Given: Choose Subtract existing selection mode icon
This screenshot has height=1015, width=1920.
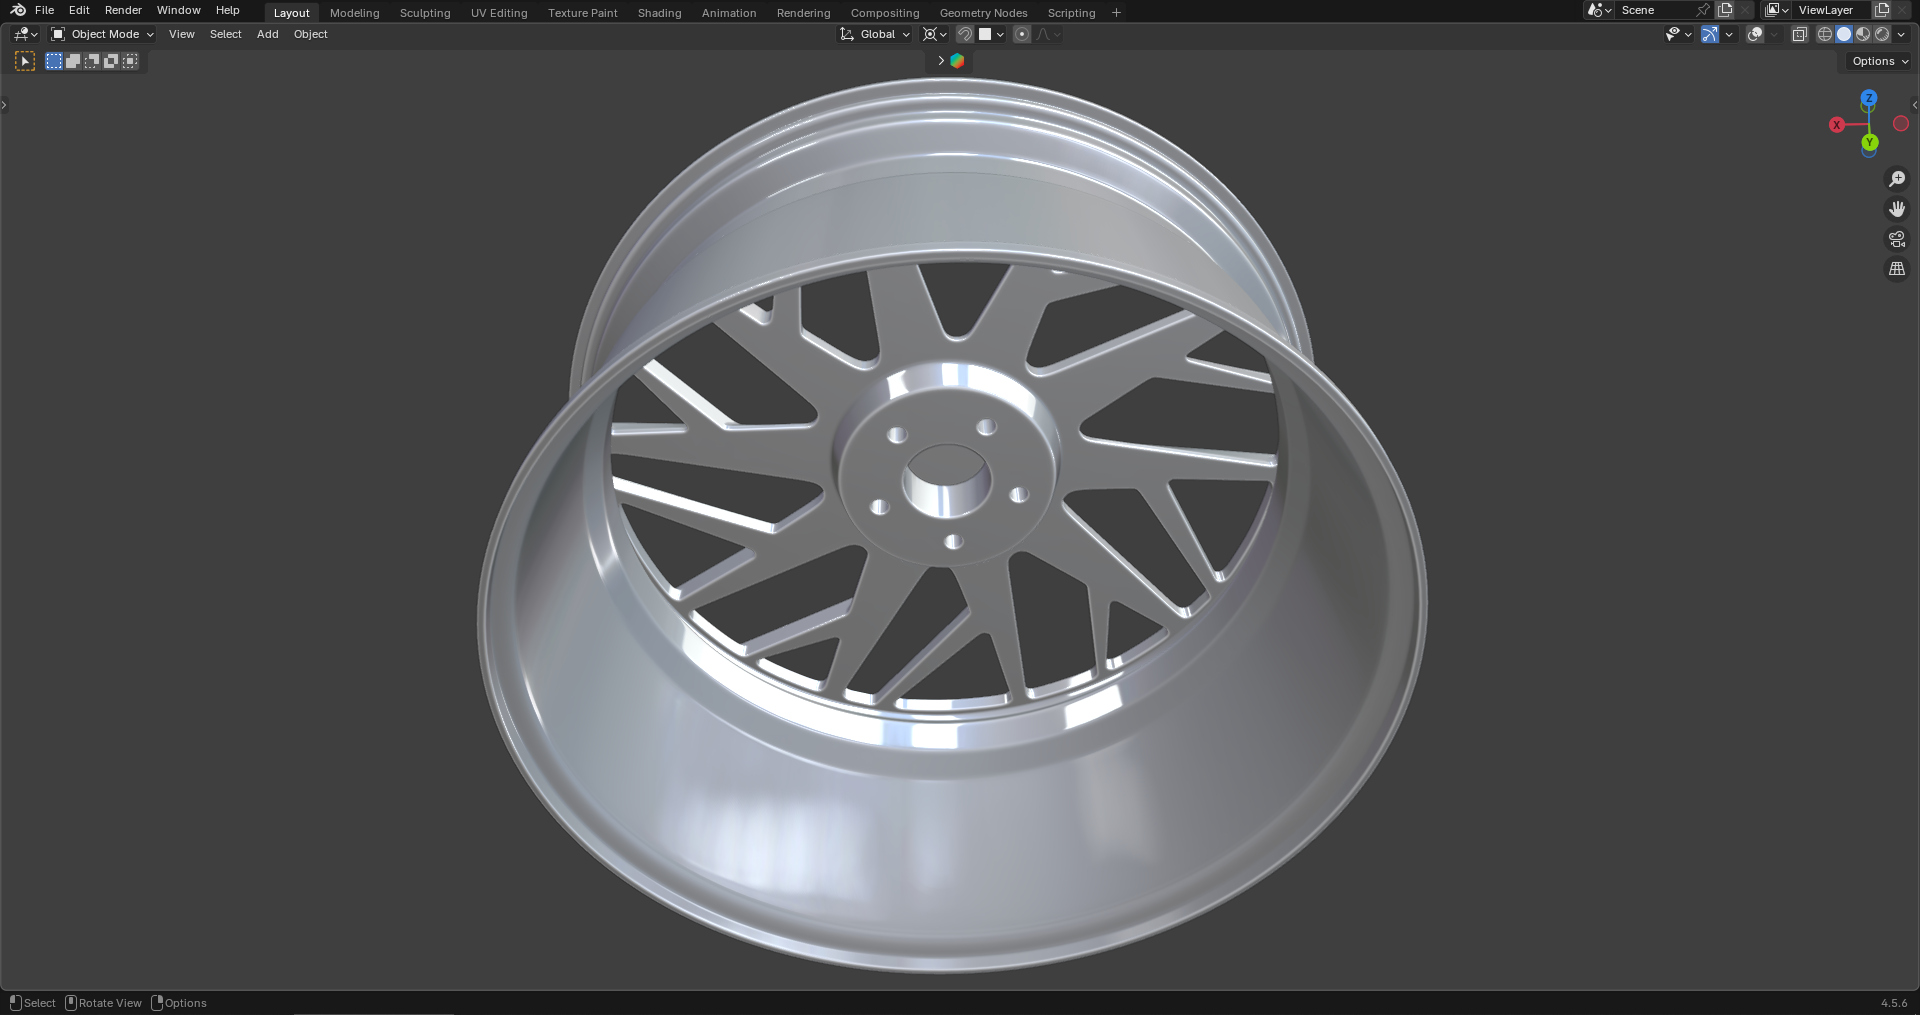Looking at the screenshot, I should 92,61.
